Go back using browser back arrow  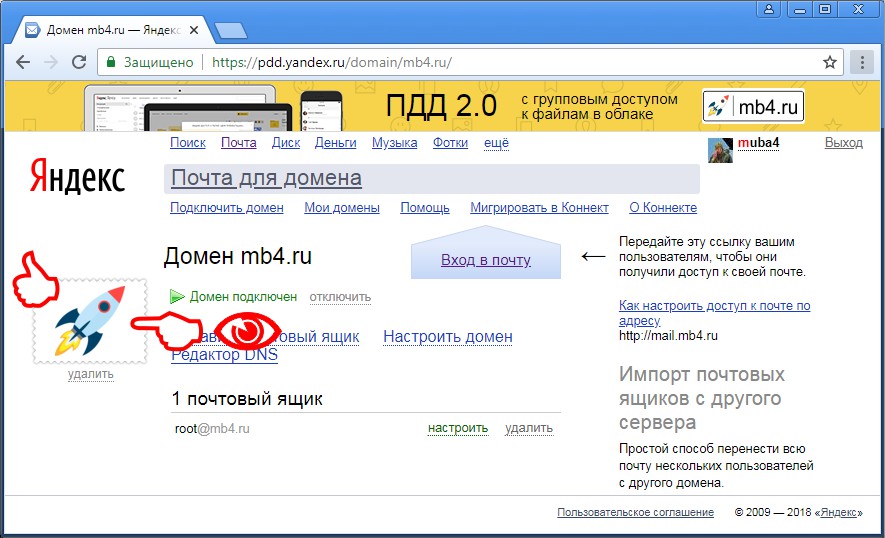23,62
